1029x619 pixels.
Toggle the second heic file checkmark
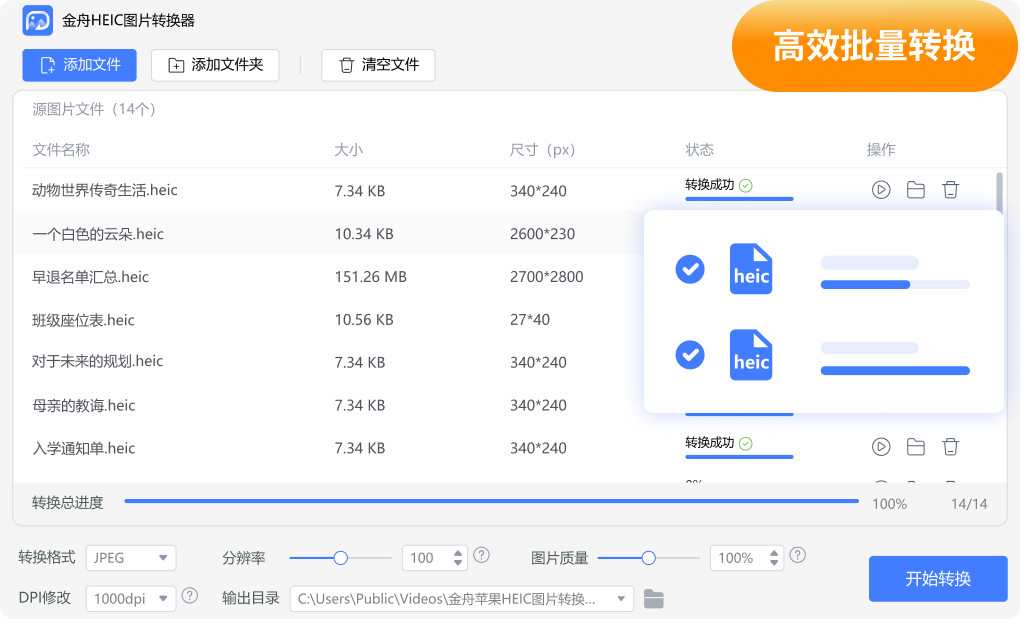pyautogui.click(x=690, y=354)
